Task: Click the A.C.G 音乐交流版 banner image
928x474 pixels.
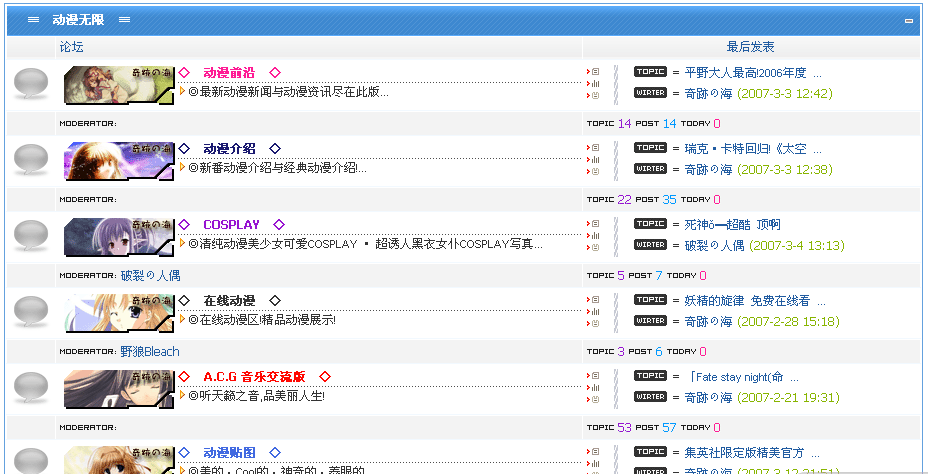Action: 119,389
